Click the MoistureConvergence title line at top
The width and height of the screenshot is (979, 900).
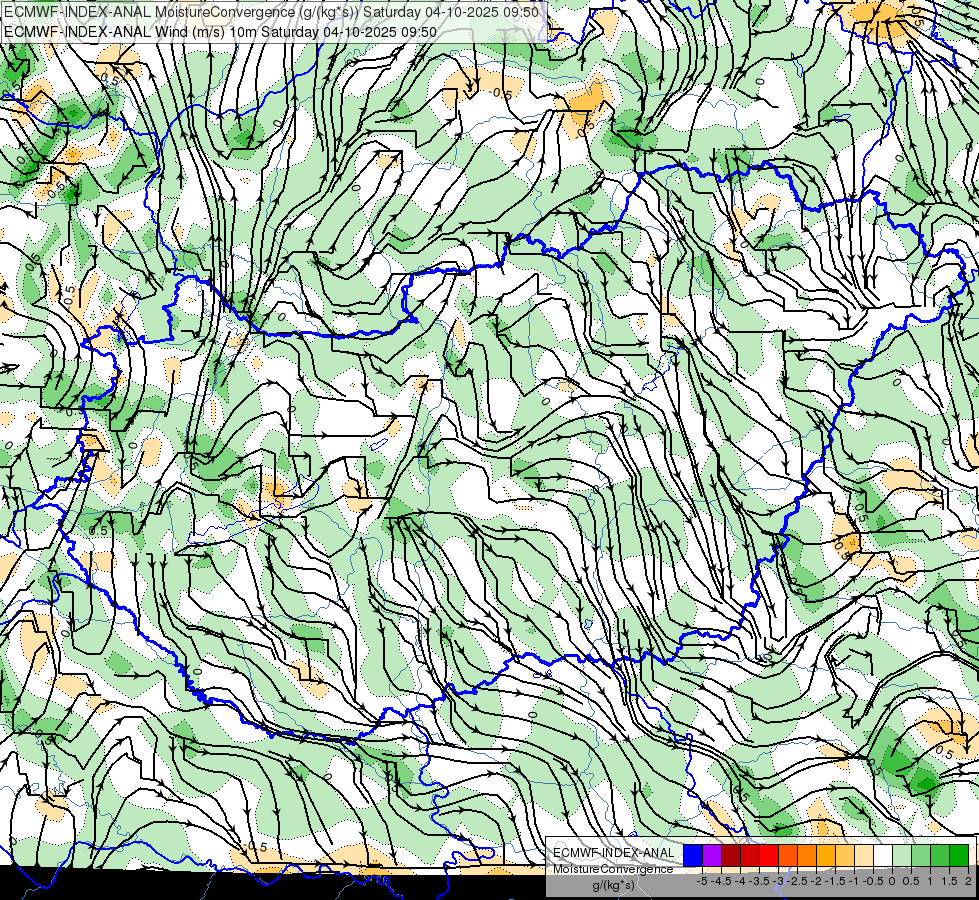(x=271, y=12)
